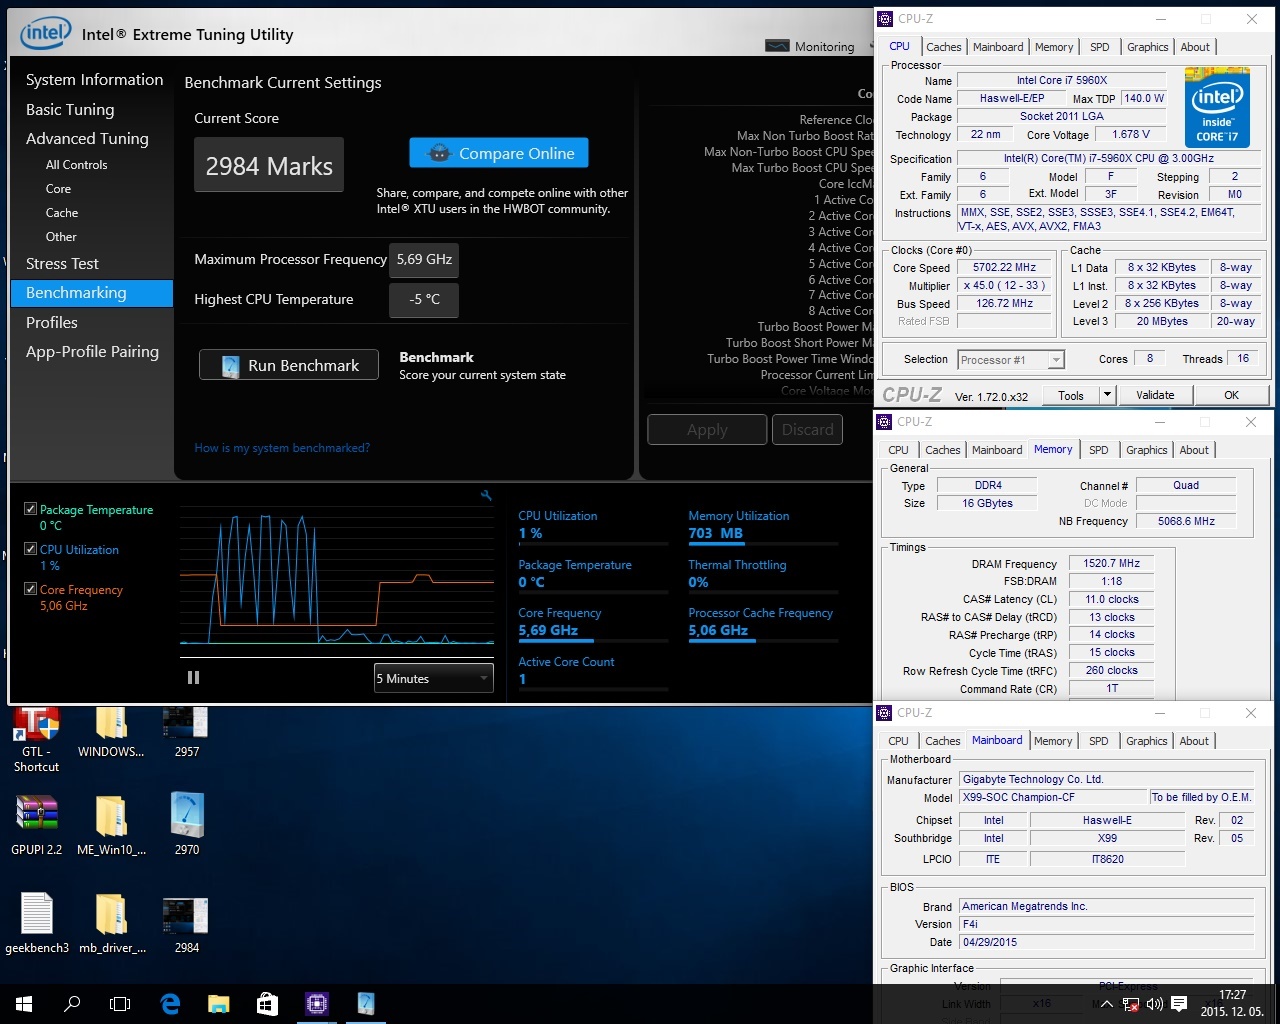Open All Controls under Advanced Tuning

coord(76,165)
